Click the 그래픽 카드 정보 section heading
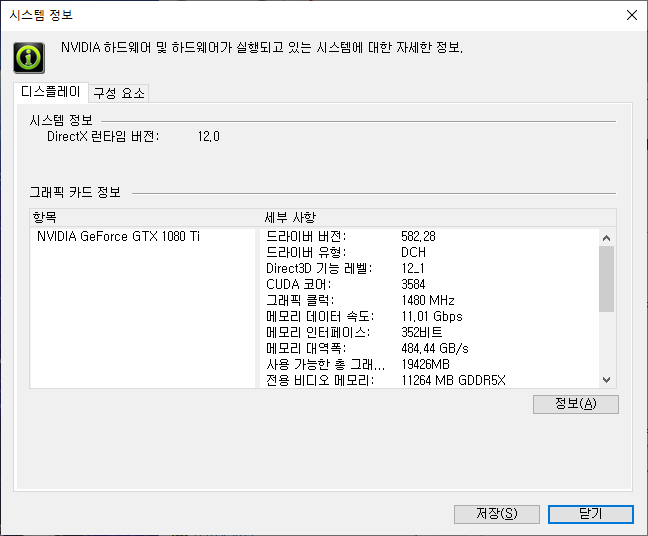648x536 pixels. click(x=75, y=192)
